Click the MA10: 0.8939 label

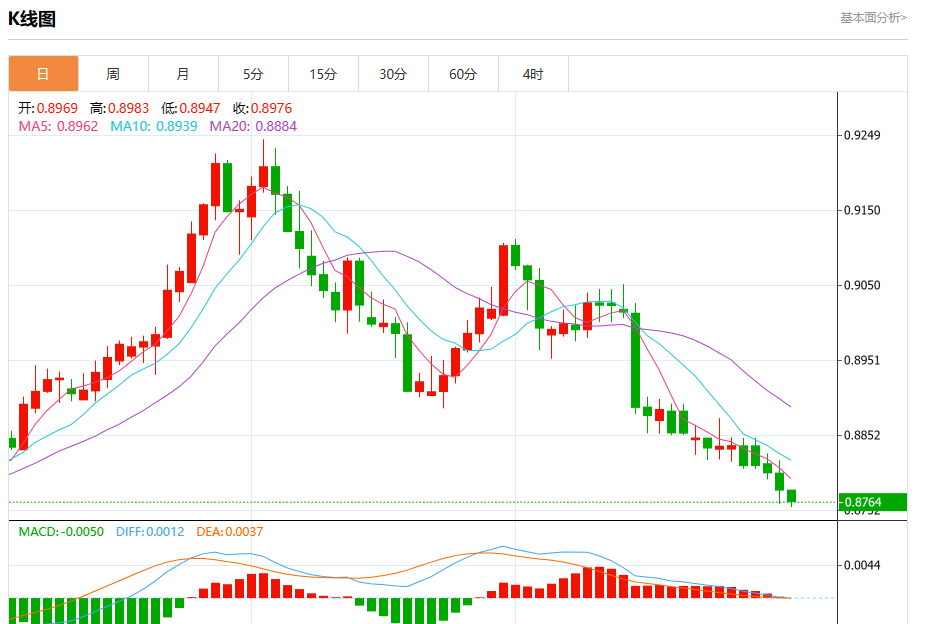[154, 126]
